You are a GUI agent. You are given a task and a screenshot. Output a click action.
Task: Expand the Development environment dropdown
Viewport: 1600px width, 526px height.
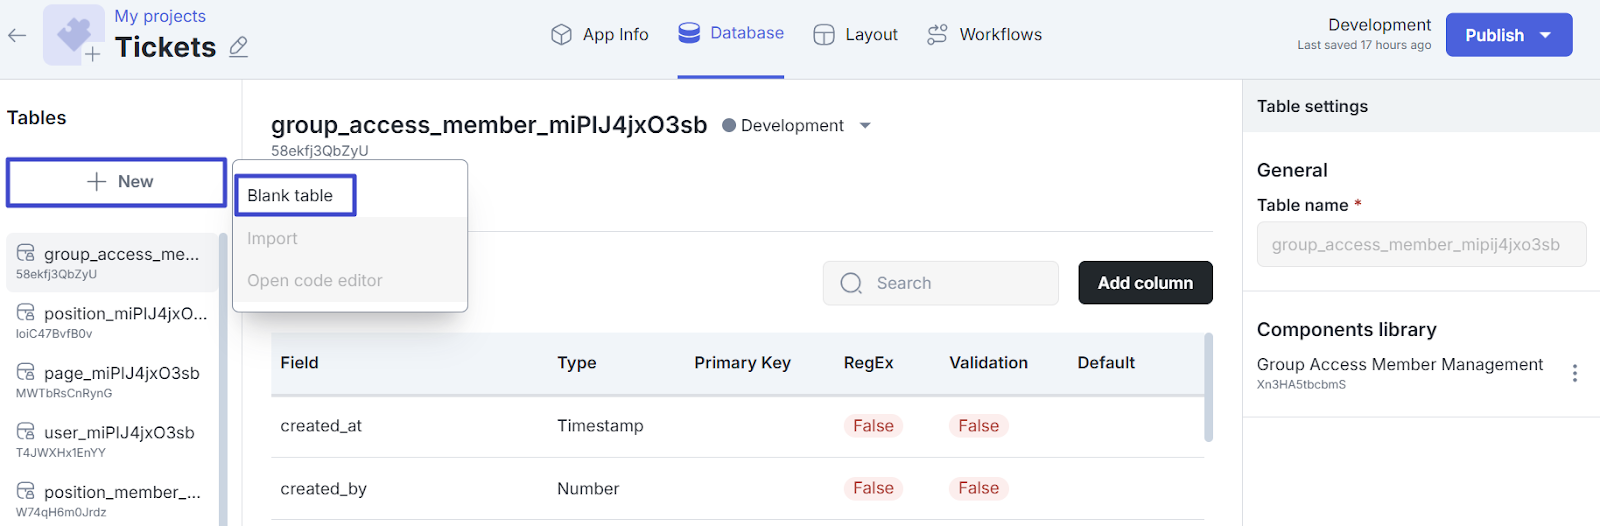point(865,126)
